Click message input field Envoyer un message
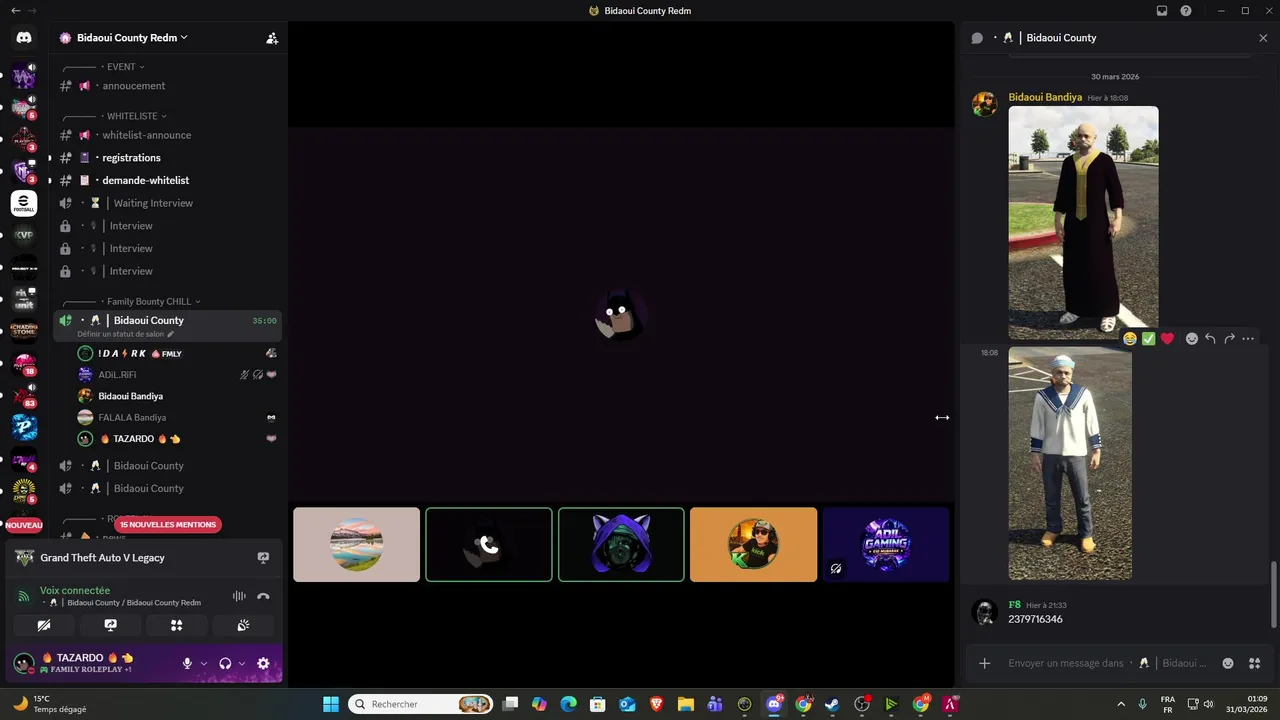Image resolution: width=1280 pixels, height=720 pixels. 1107,663
